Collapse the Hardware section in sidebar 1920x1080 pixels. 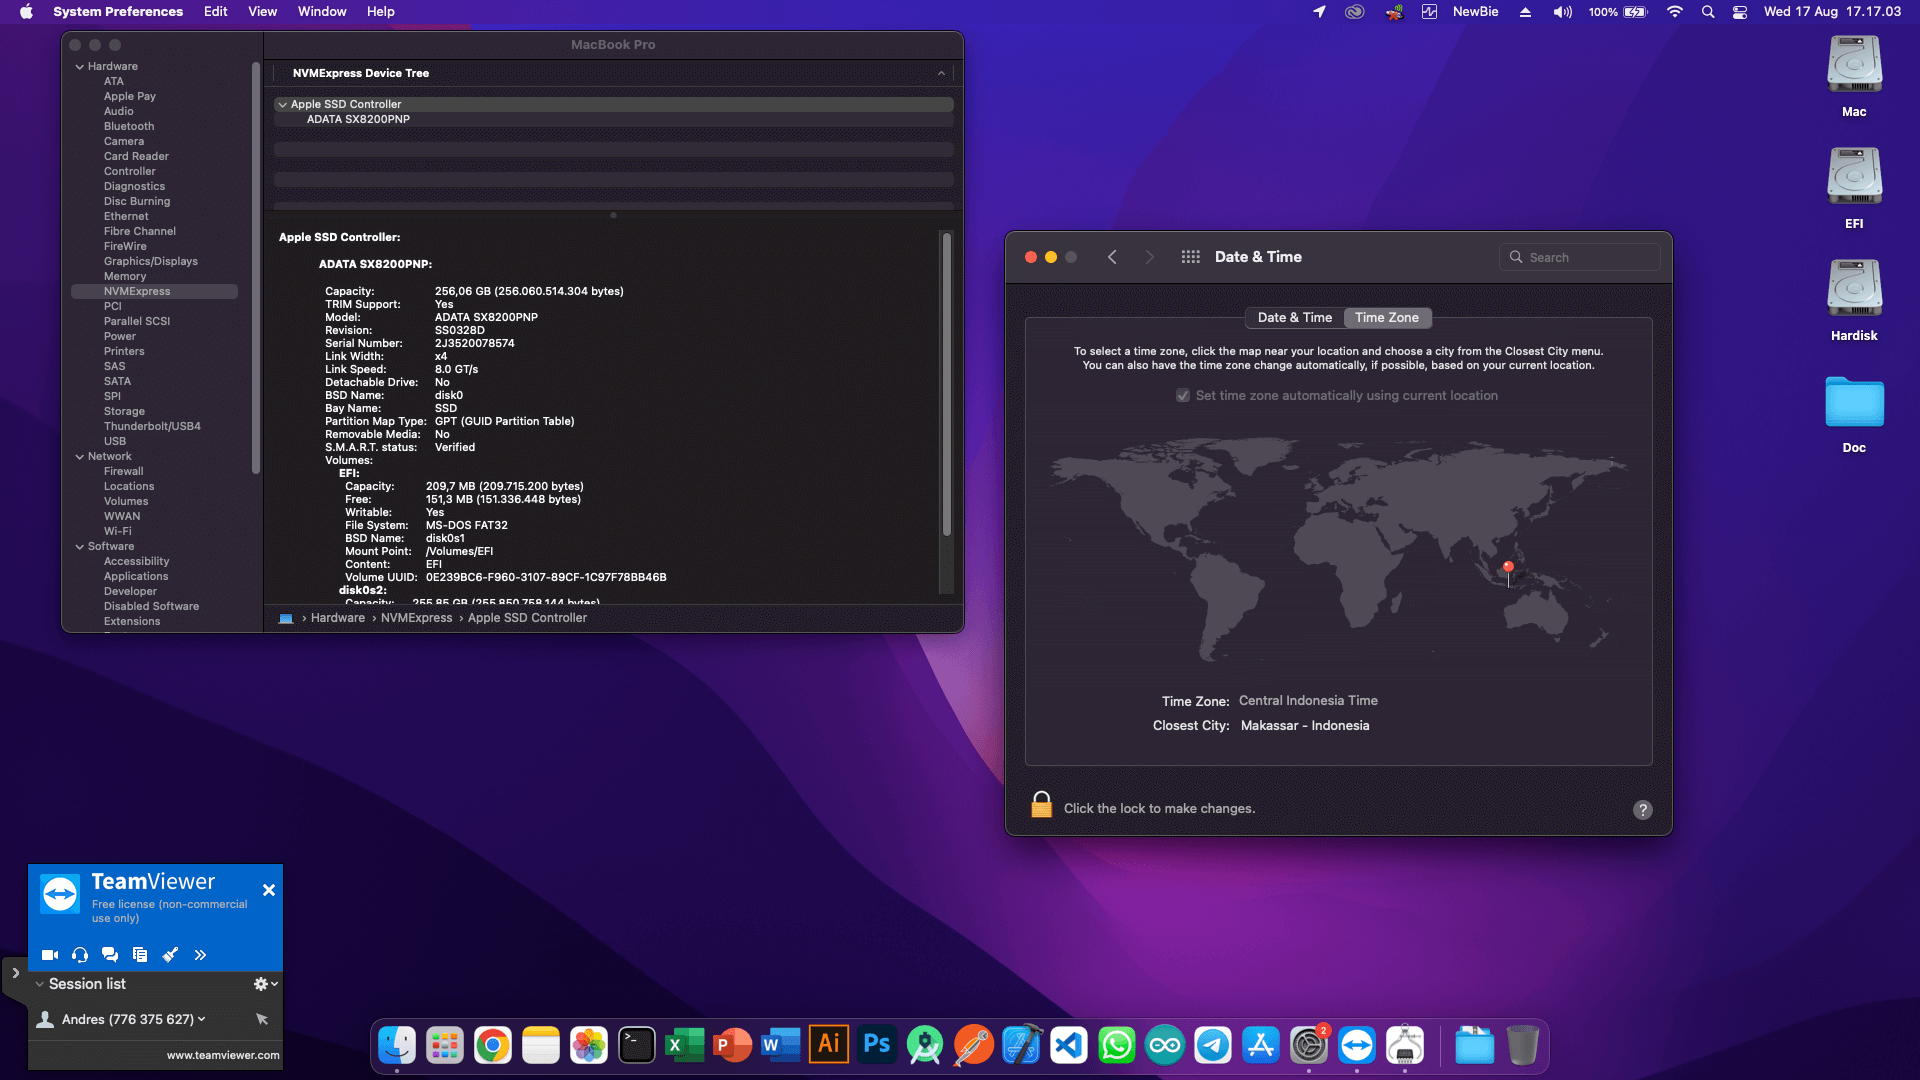click(x=80, y=66)
